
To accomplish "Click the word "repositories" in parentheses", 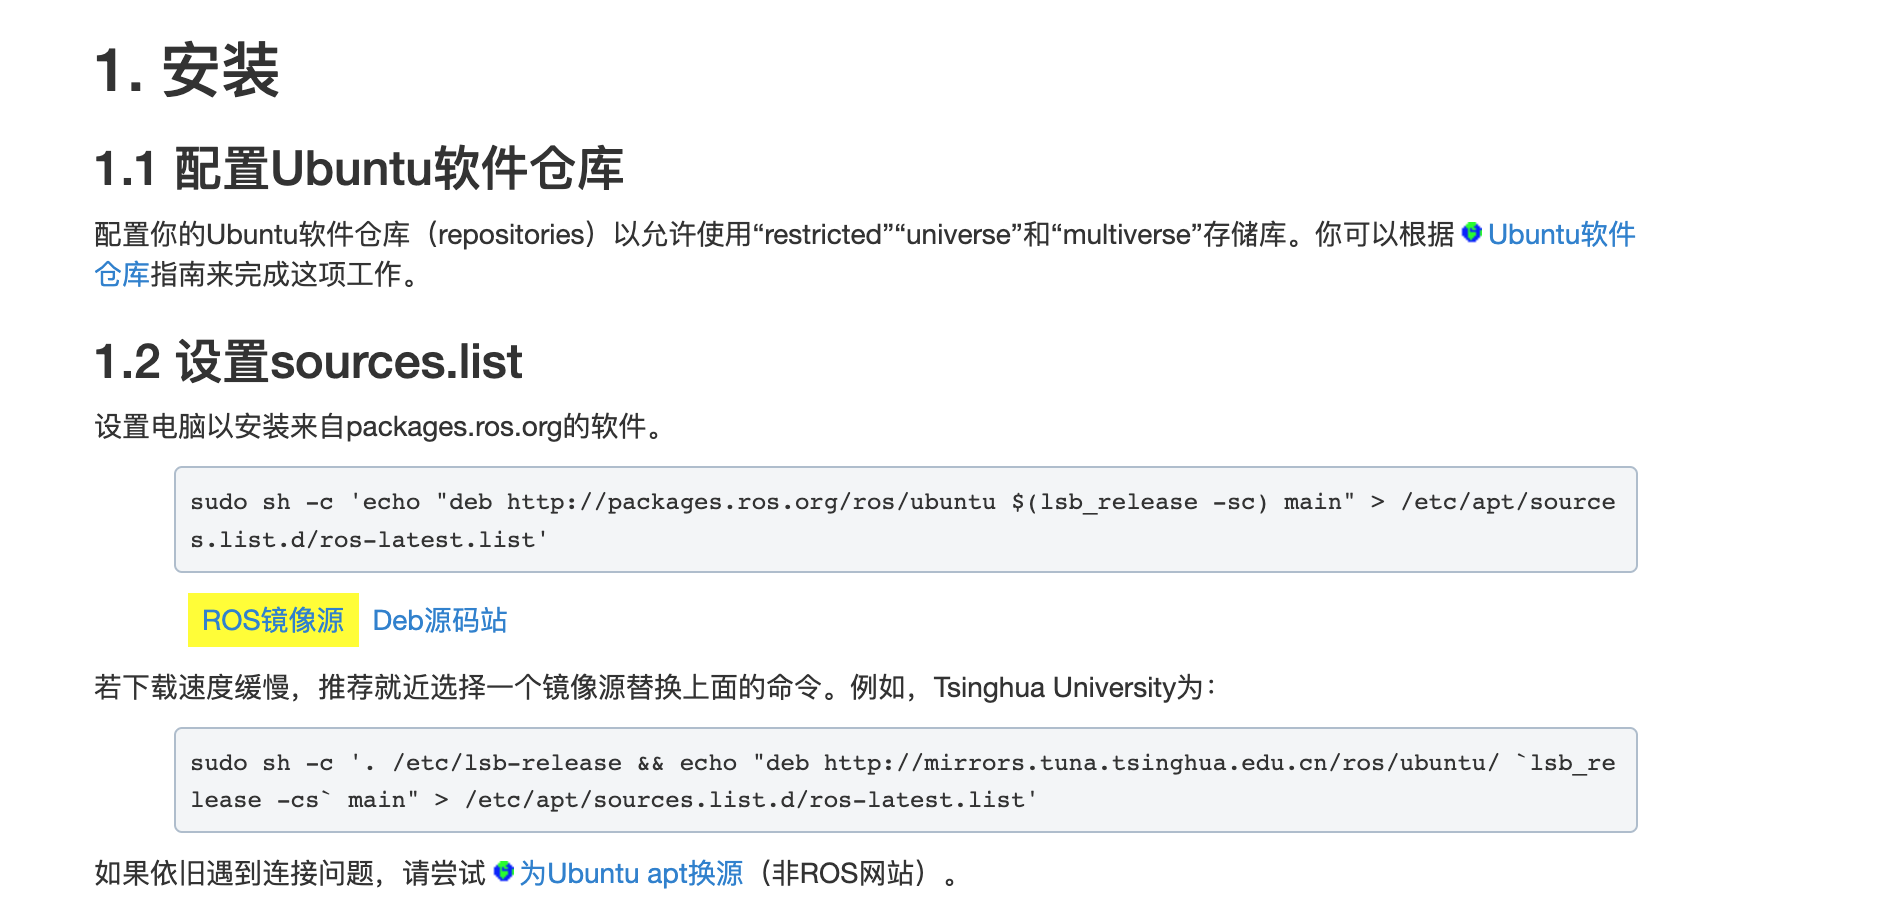I will point(511,235).
